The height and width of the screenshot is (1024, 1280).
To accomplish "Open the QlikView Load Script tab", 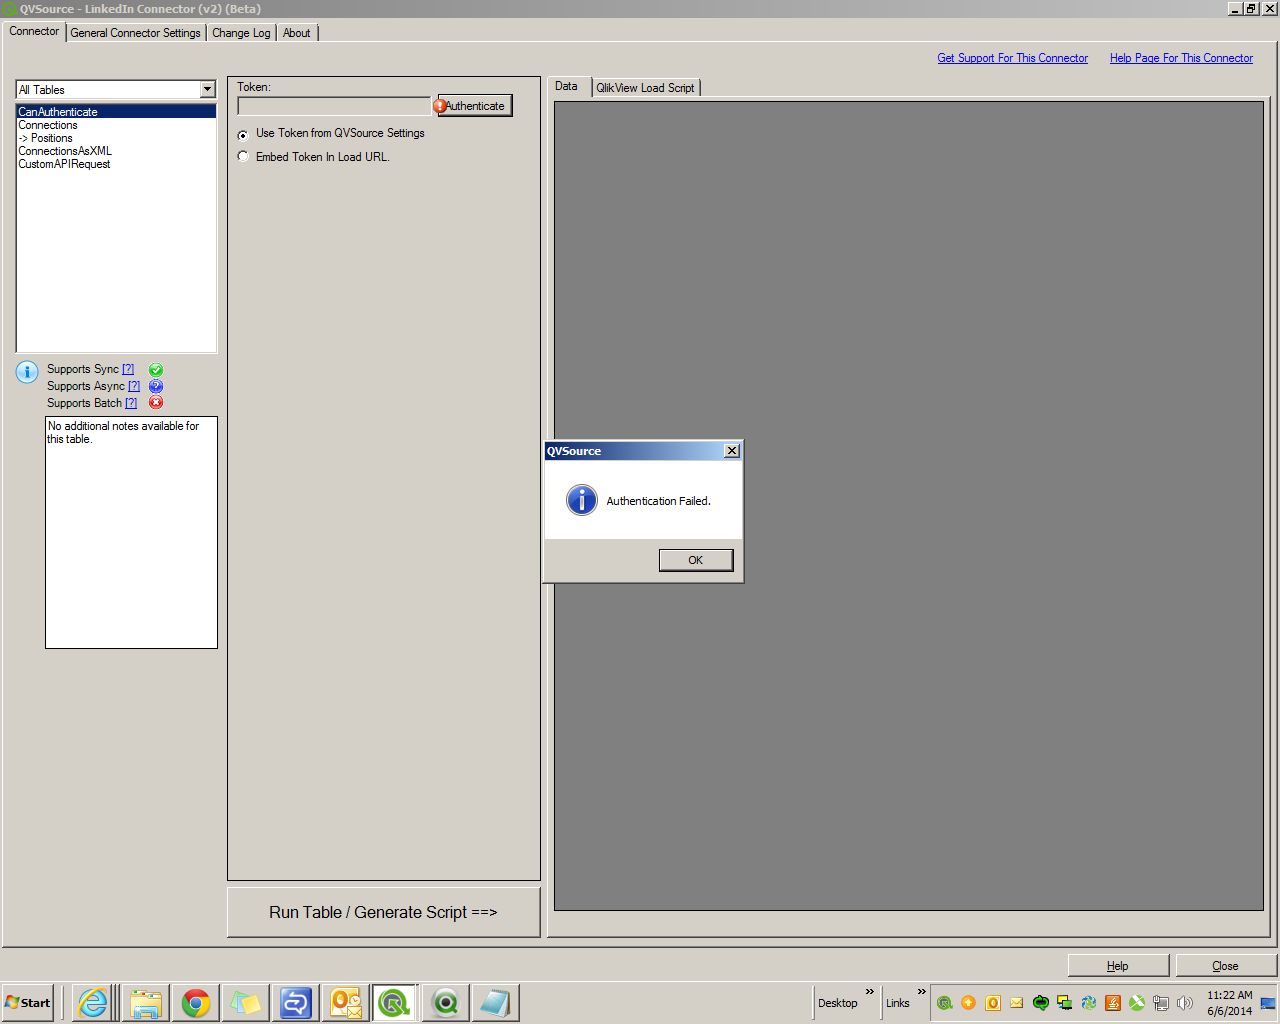I will click(x=645, y=88).
